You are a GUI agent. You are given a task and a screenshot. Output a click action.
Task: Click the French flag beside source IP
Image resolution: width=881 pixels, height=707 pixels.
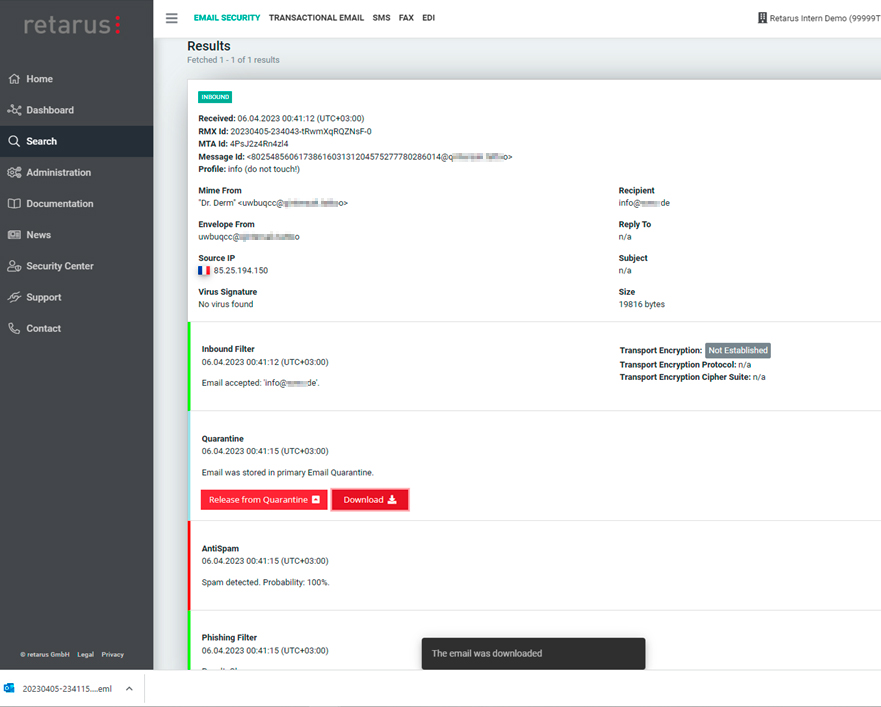[204, 271]
